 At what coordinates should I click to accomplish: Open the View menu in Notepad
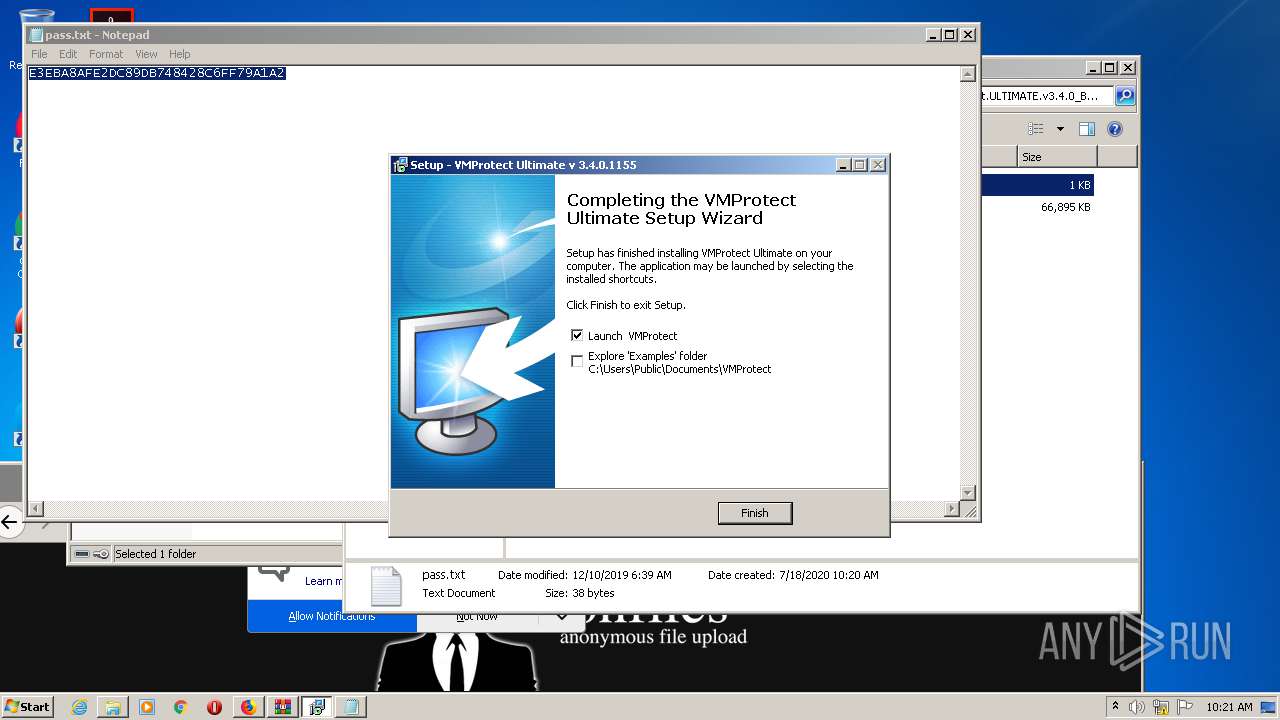pyautogui.click(x=146, y=54)
